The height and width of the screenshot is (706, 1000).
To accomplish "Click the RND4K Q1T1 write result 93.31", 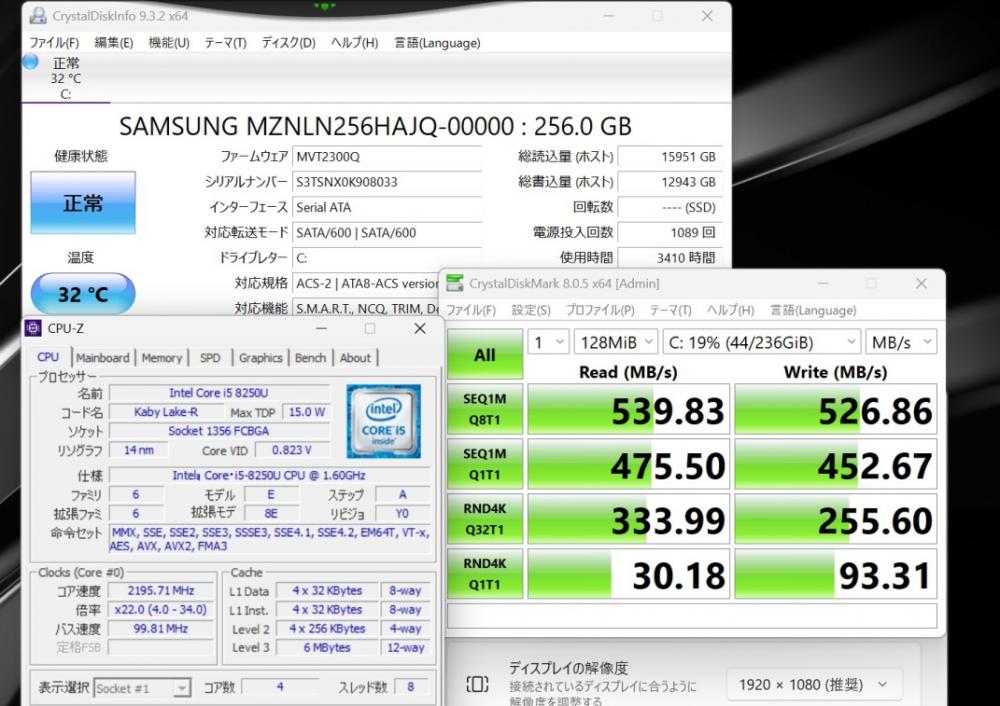I will (x=835, y=574).
